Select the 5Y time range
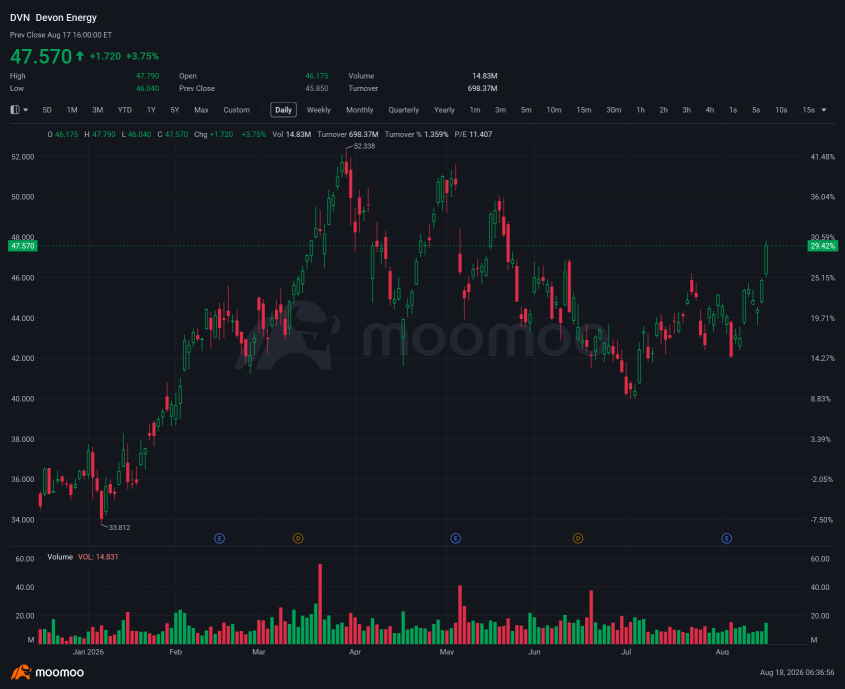Image resolution: width=845 pixels, height=689 pixels. (175, 110)
